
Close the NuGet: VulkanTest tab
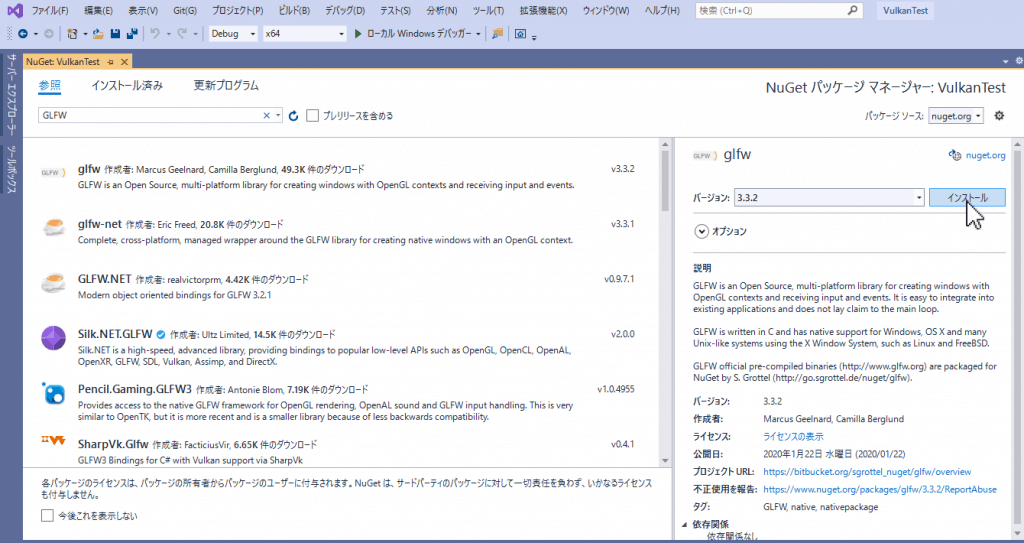pyautogui.click(x=123, y=61)
